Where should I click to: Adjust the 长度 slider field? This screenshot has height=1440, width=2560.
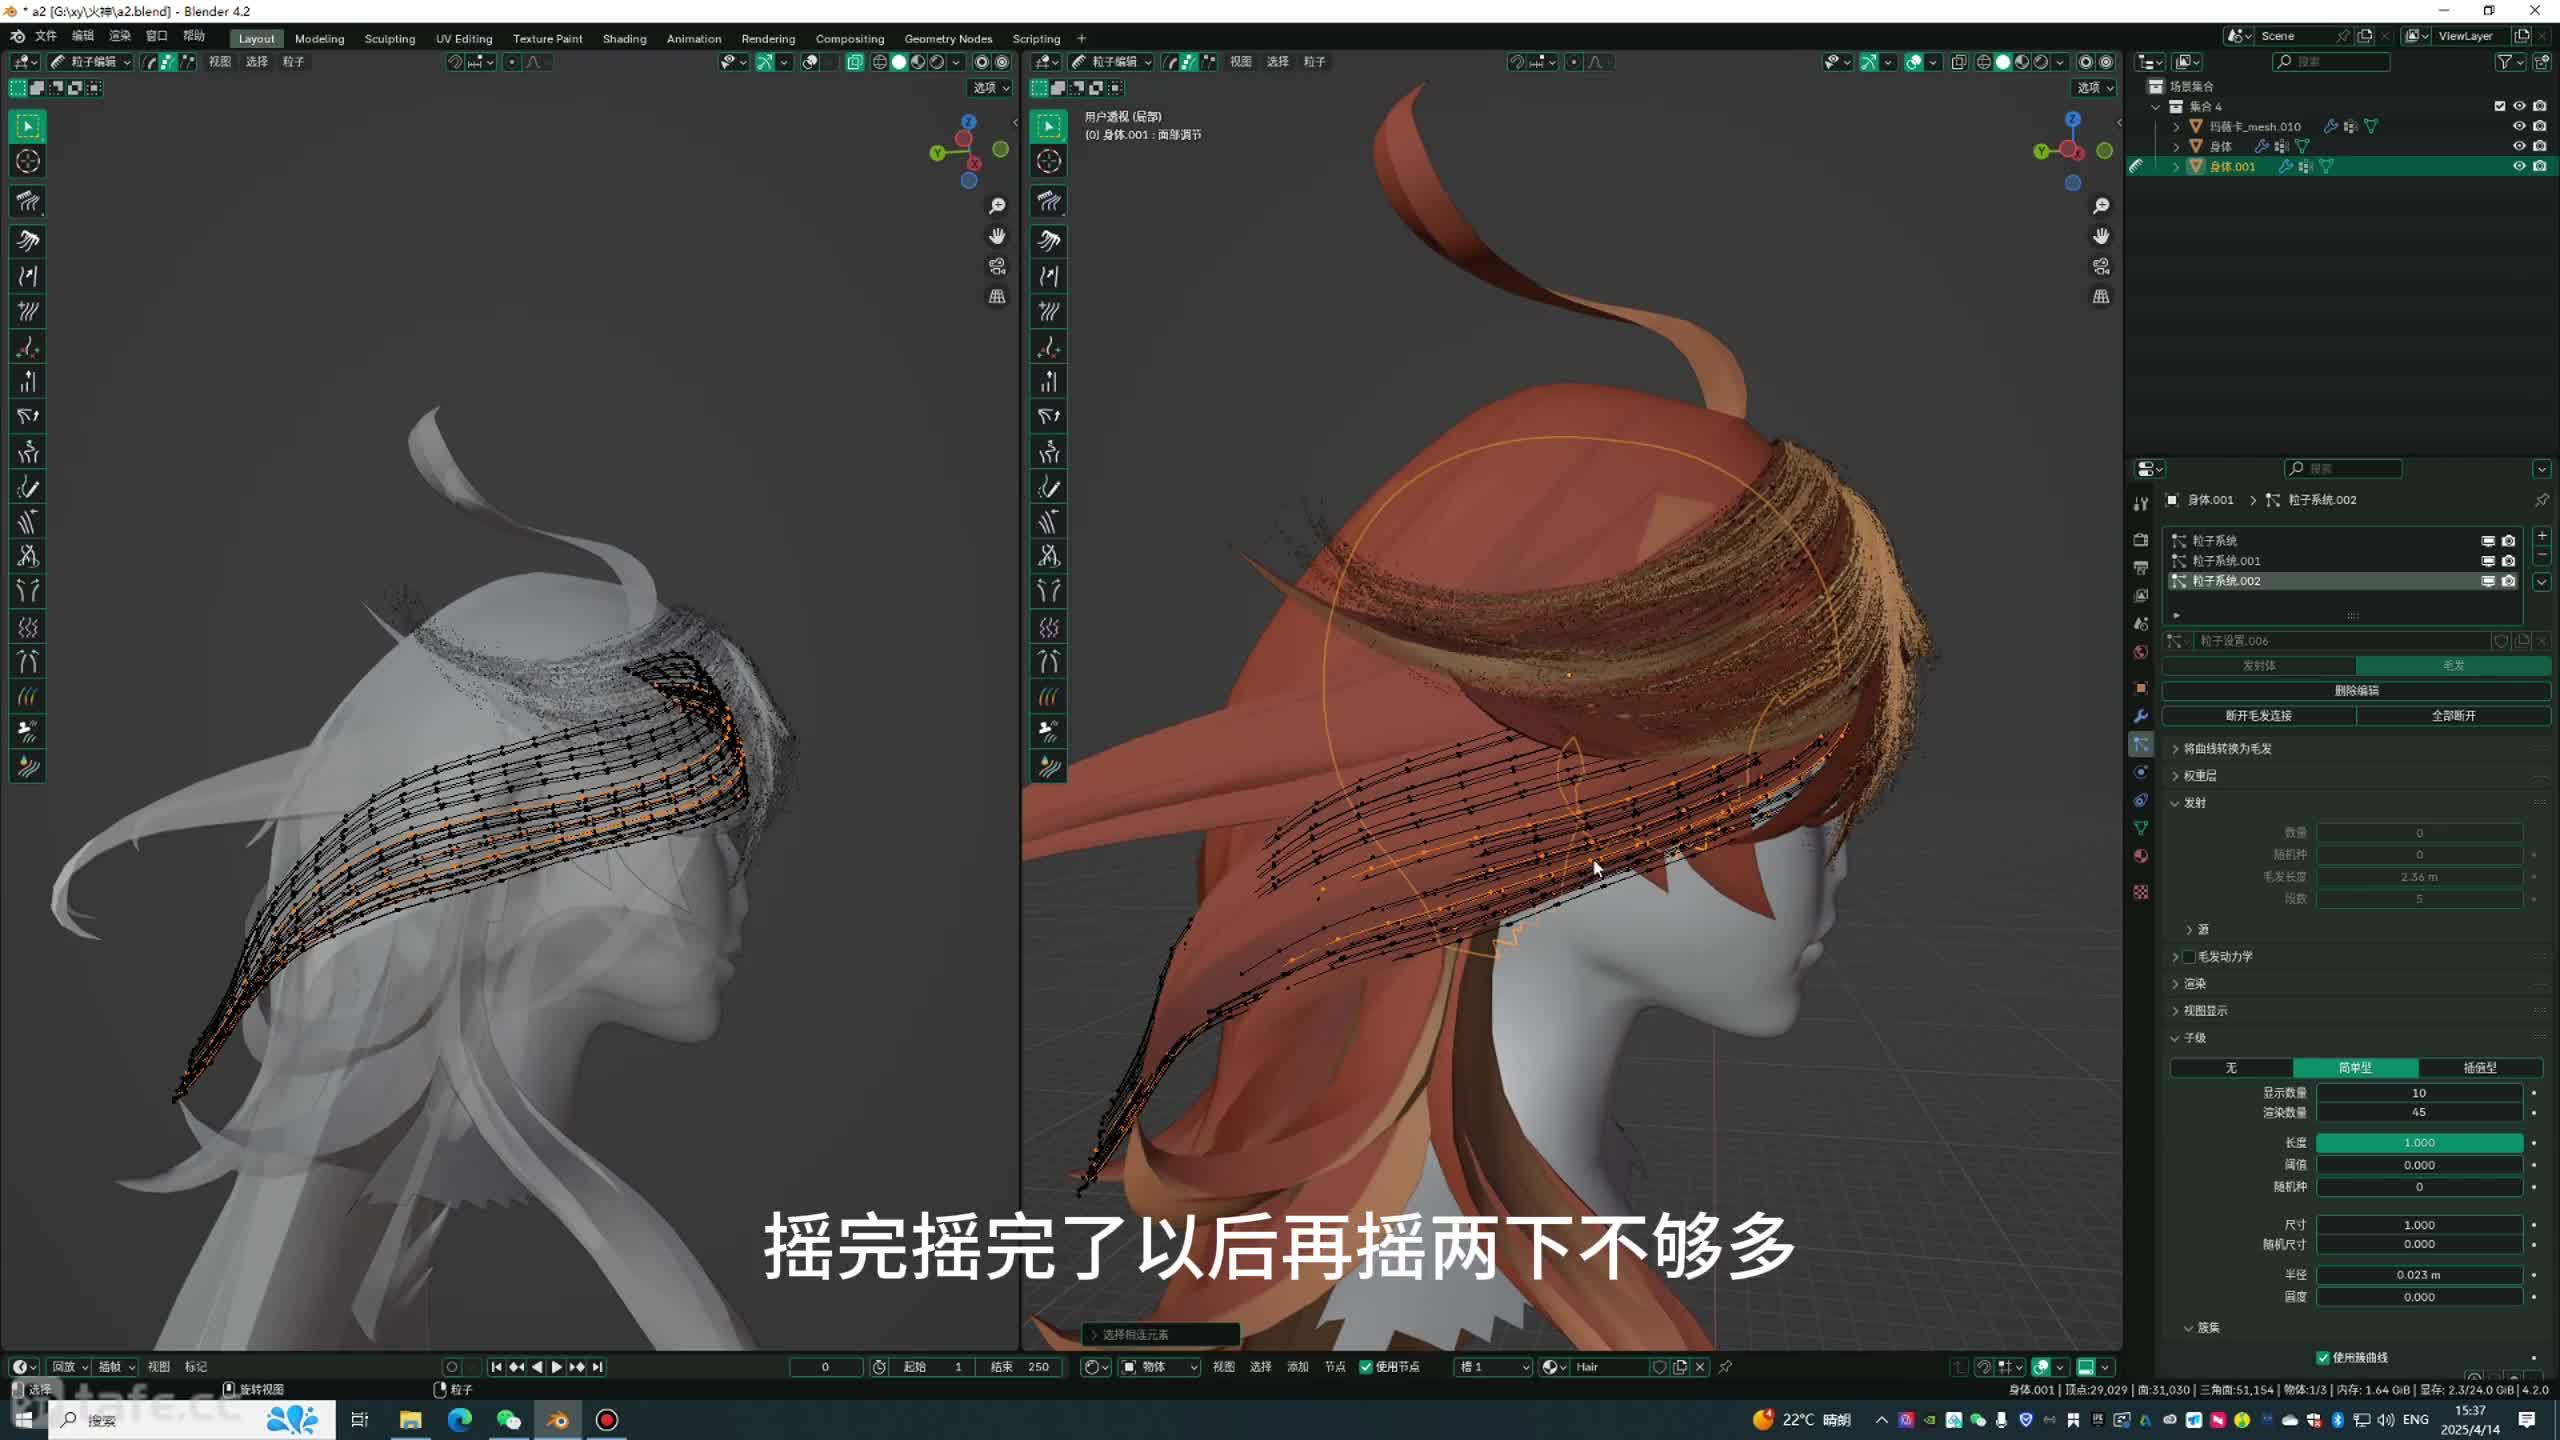click(2419, 1142)
